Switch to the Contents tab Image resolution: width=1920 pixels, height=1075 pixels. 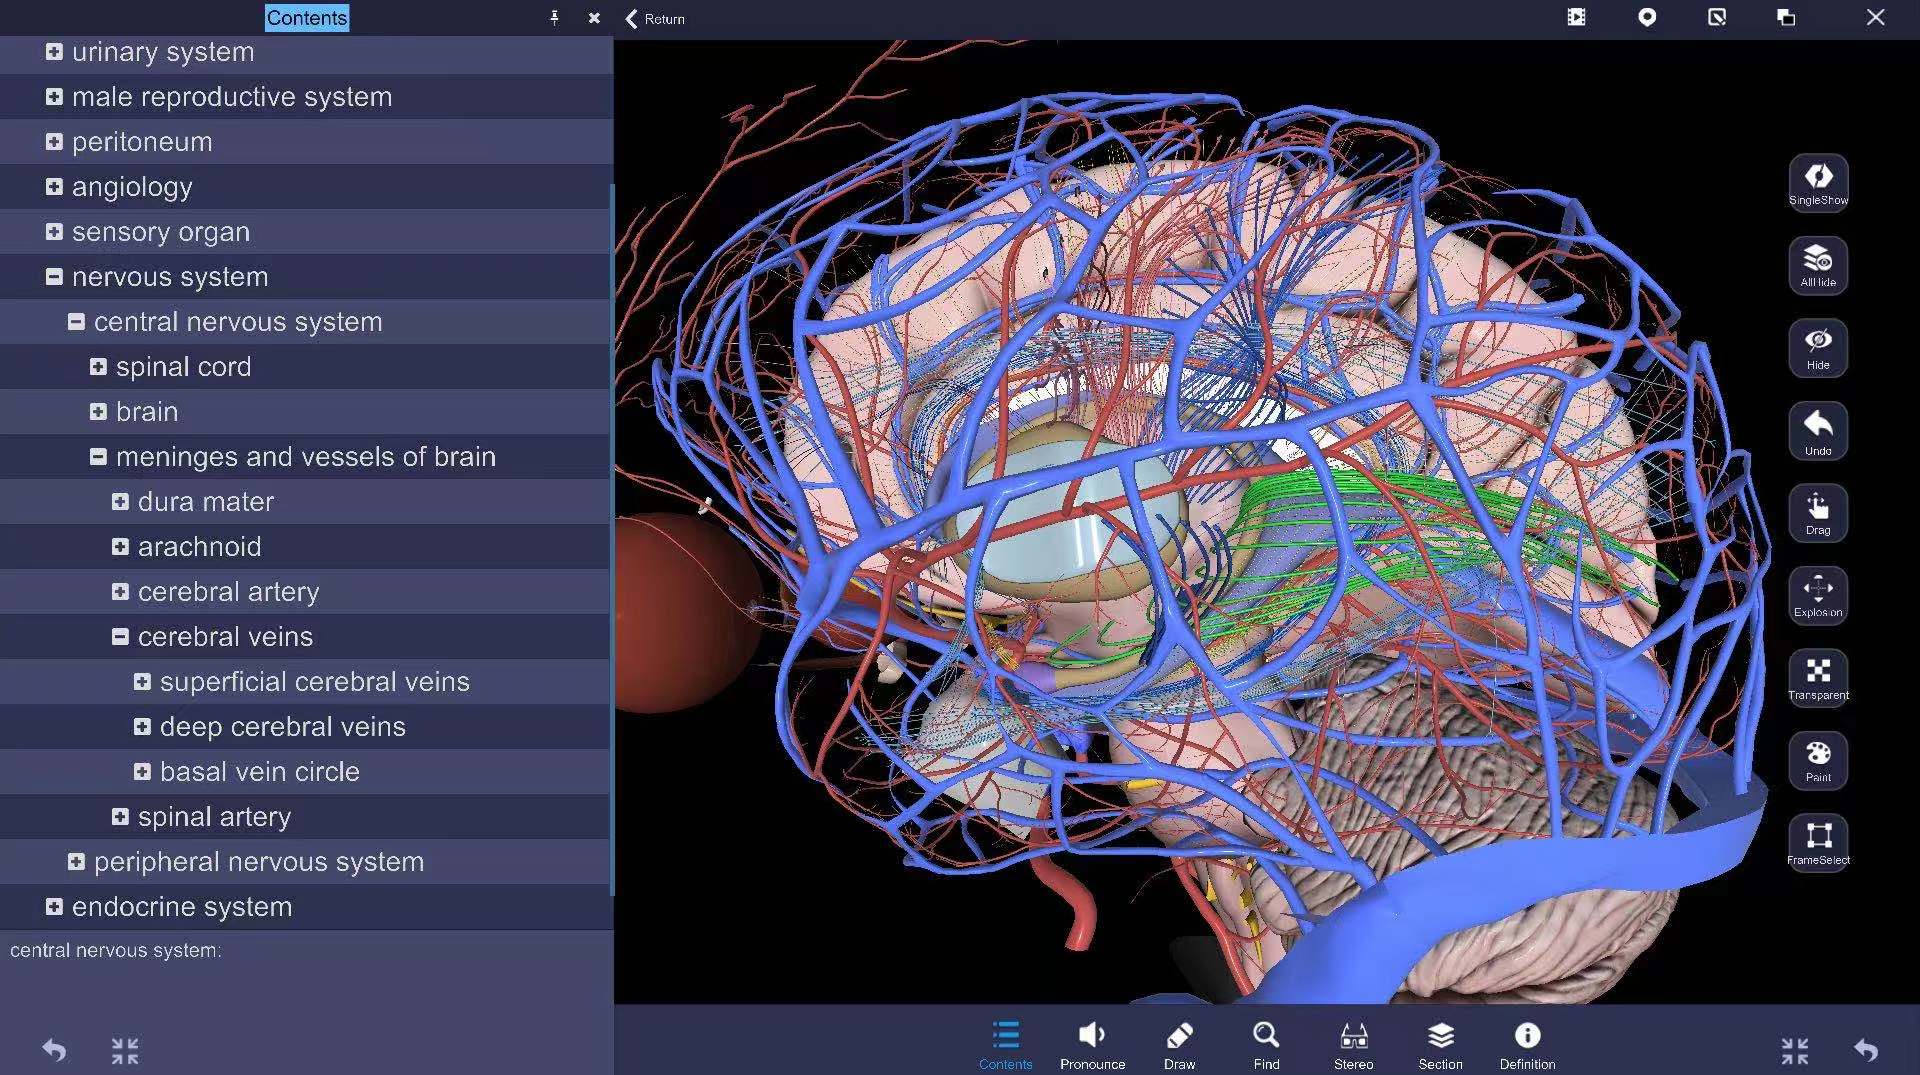(1005, 1045)
